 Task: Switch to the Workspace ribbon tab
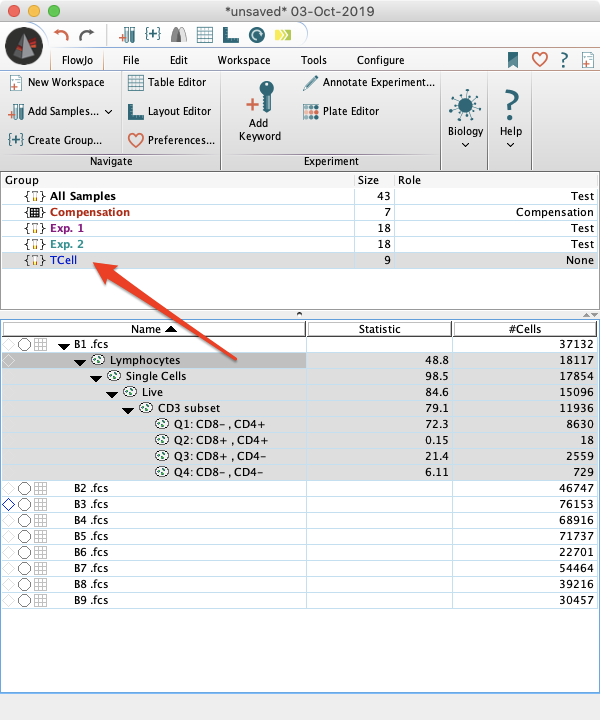(x=244, y=60)
